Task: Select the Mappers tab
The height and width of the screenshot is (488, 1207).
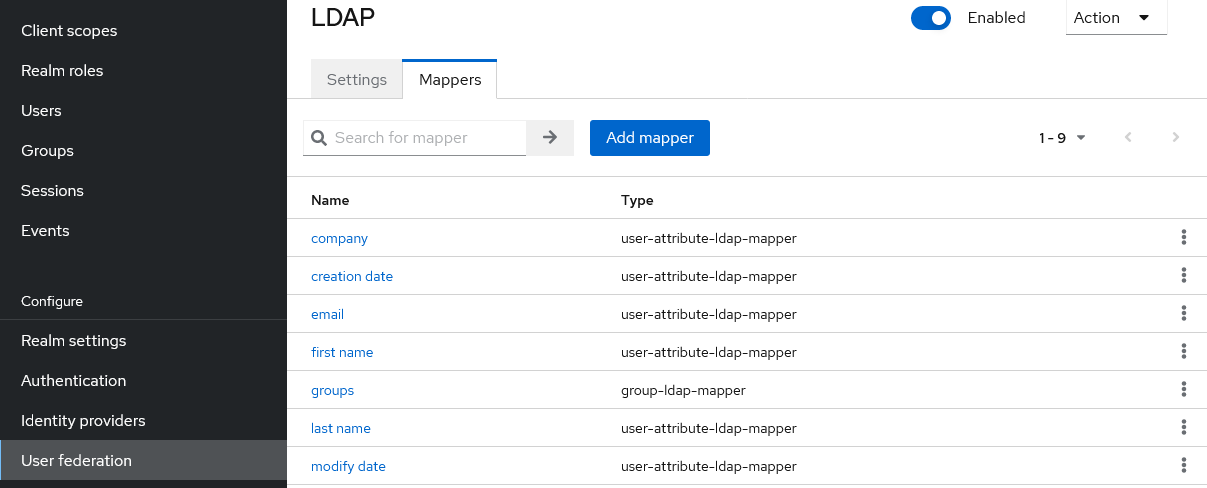Action: point(450,80)
